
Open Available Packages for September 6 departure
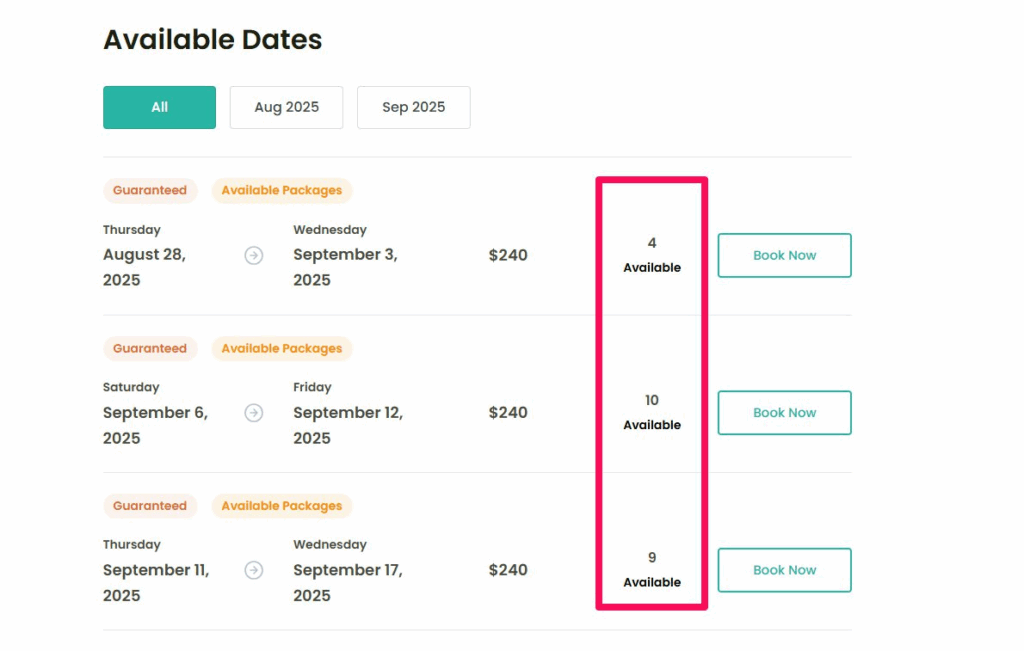pyautogui.click(x=282, y=348)
